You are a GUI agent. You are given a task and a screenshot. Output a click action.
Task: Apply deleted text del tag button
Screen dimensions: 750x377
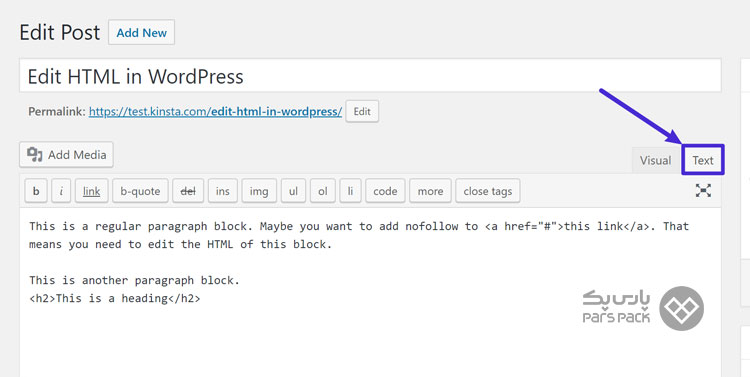tap(188, 191)
